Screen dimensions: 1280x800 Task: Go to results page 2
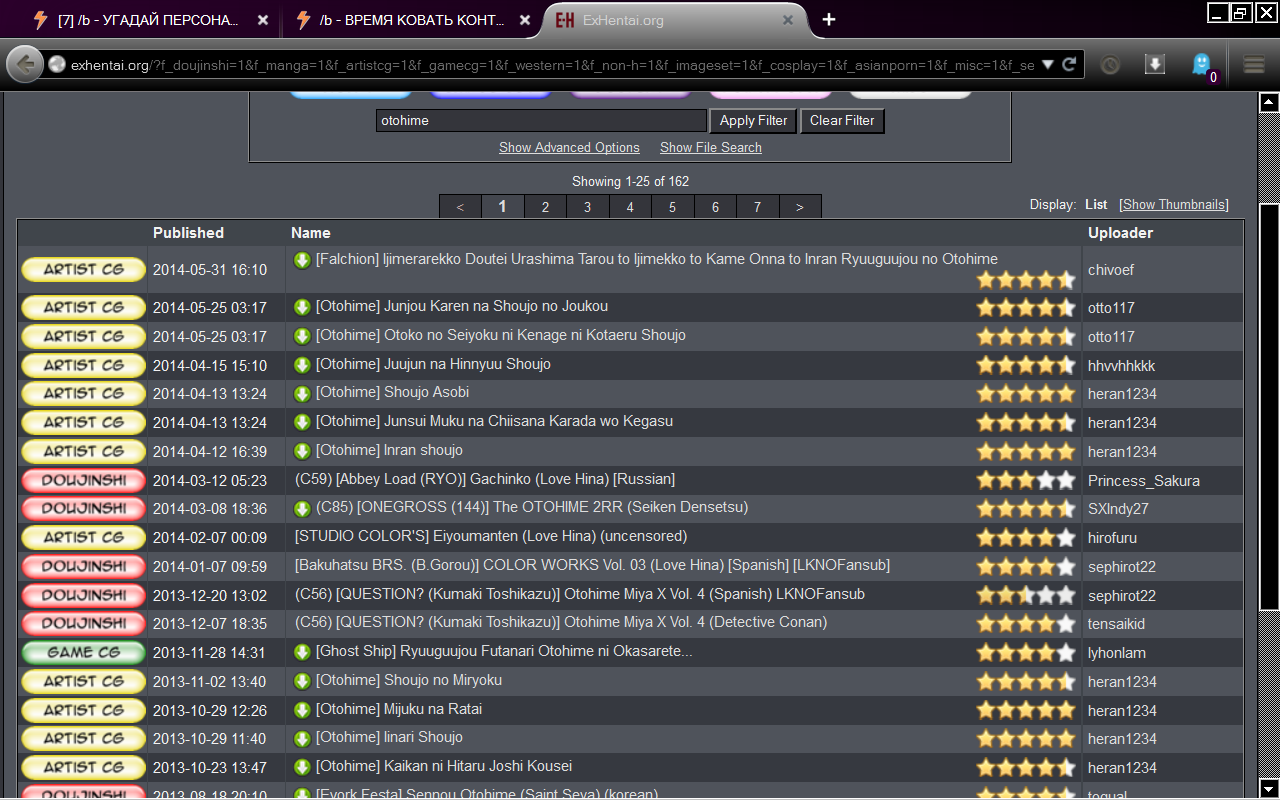(x=545, y=207)
